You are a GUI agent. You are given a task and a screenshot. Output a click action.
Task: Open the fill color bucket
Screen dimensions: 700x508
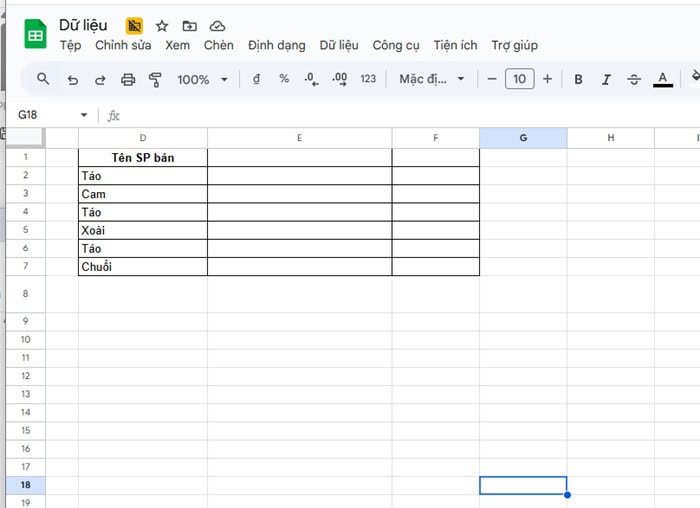coord(695,77)
